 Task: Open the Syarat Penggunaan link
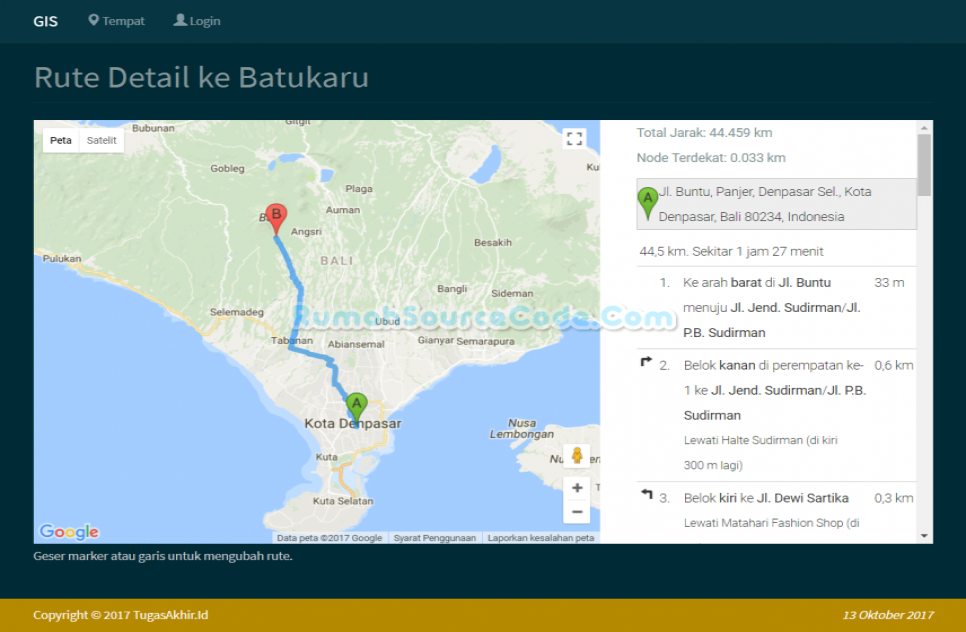click(434, 537)
